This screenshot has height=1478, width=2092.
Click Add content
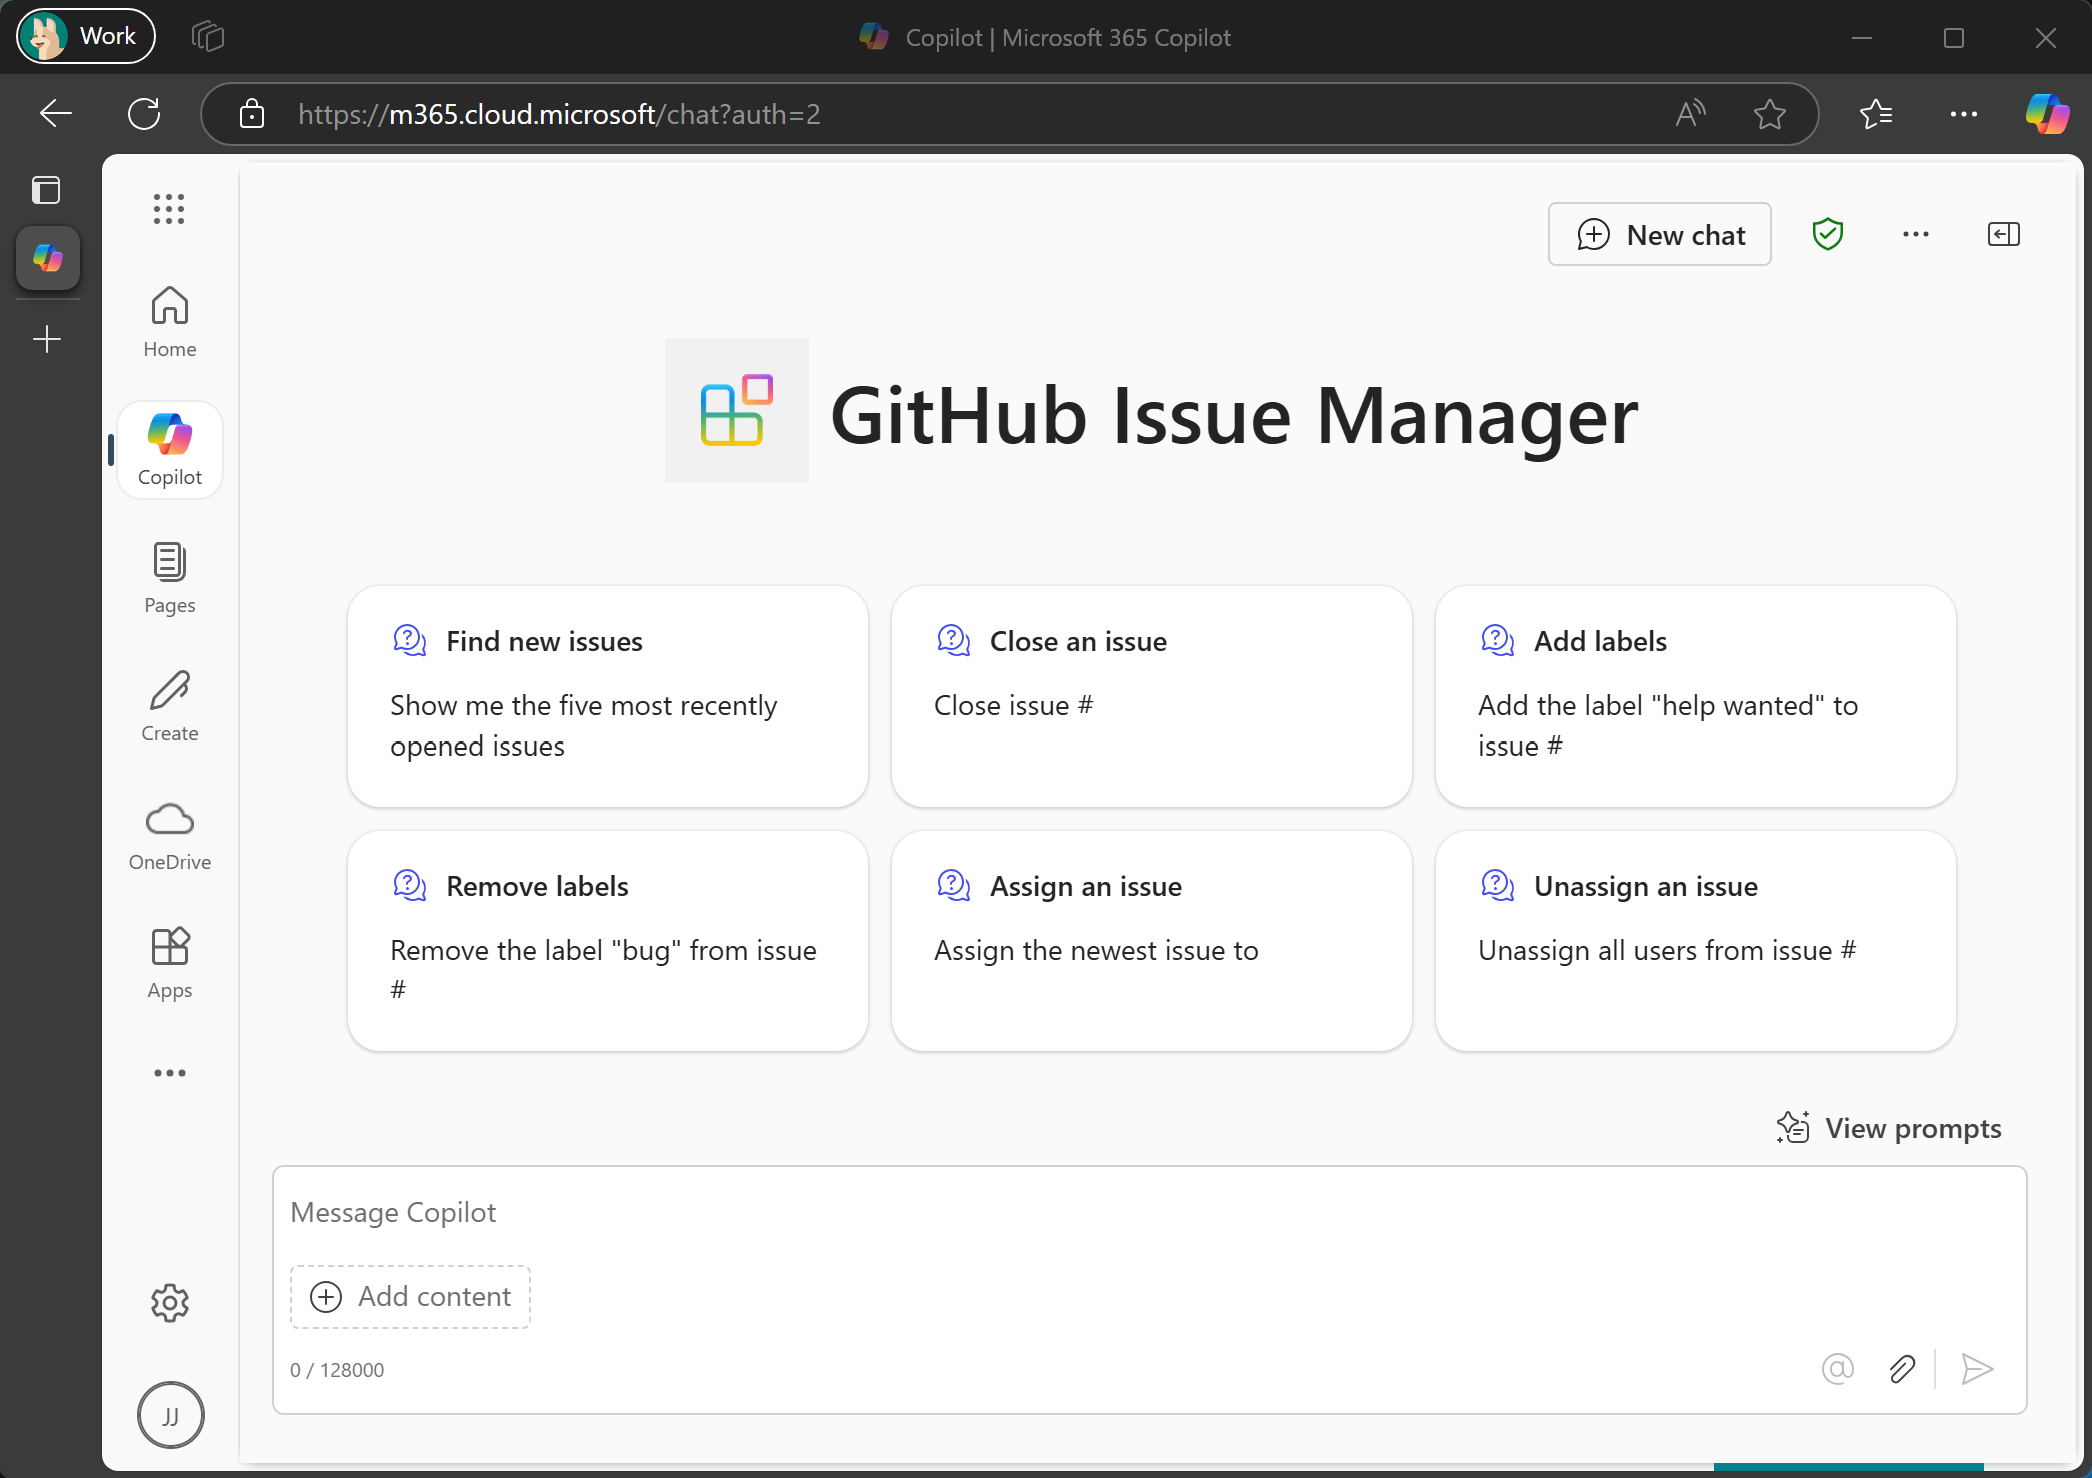[x=411, y=1297]
